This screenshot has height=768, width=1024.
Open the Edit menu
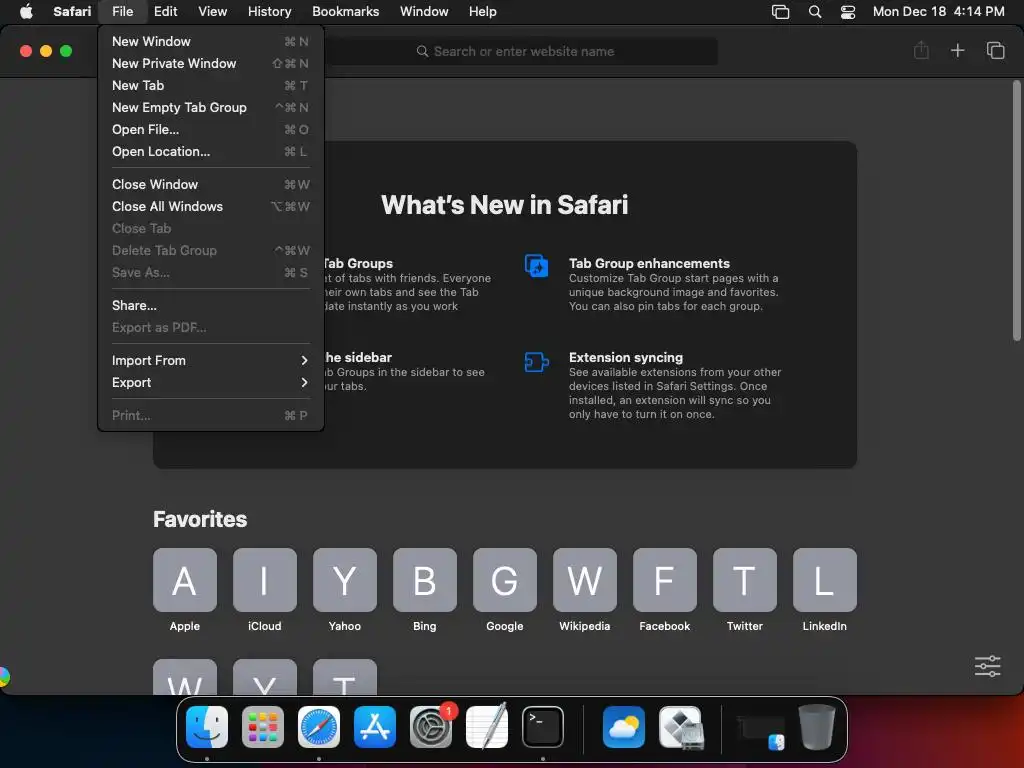click(165, 11)
